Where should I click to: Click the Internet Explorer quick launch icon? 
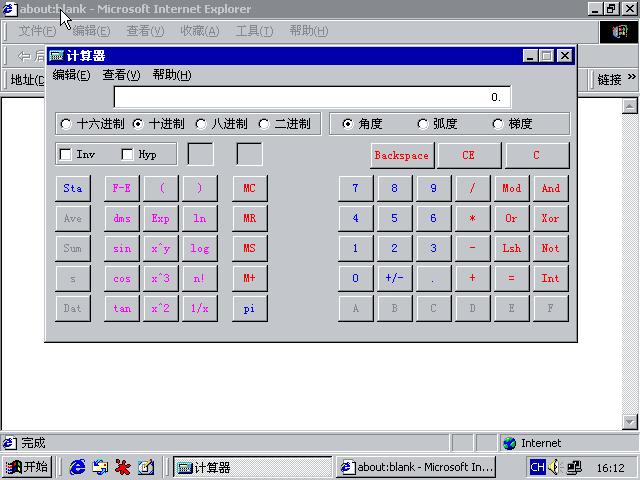(77, 467)
